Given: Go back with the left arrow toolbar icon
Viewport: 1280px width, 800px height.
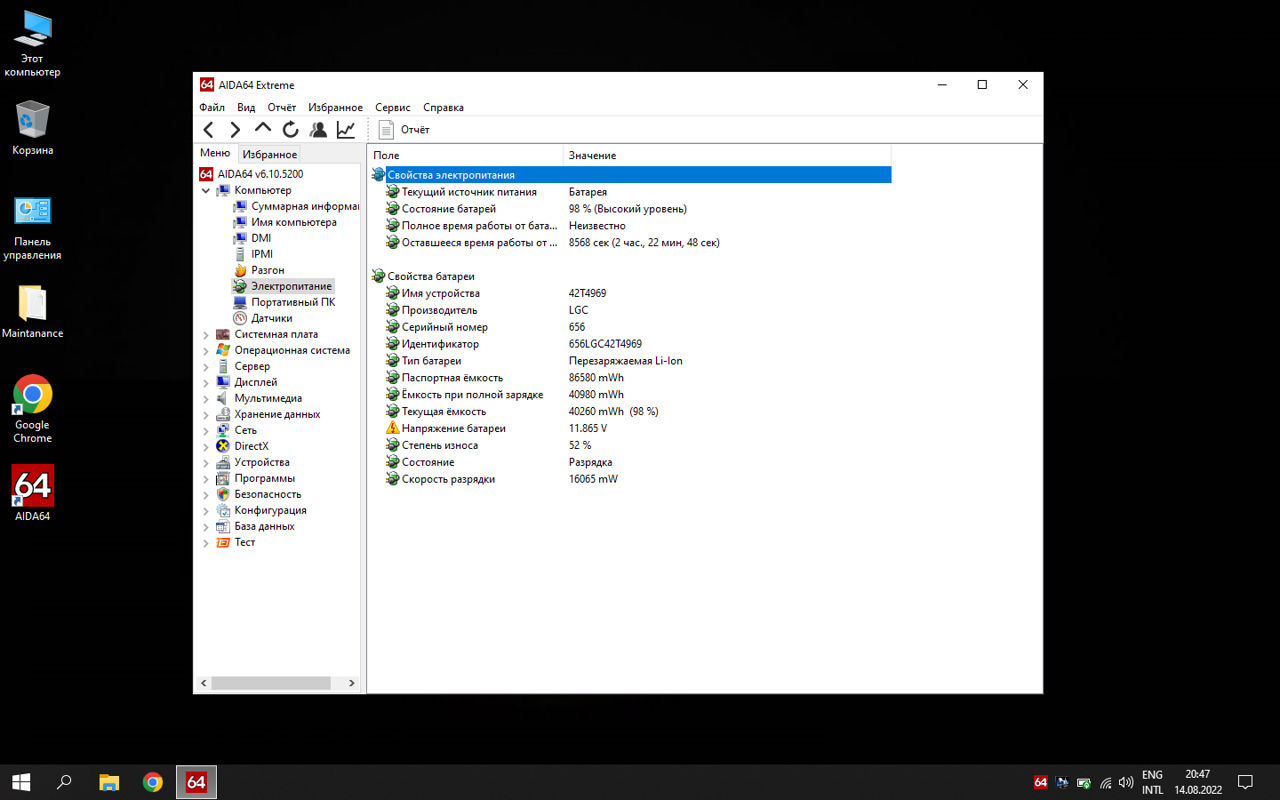Looking at the screenshot, I should tap(208, 129).
